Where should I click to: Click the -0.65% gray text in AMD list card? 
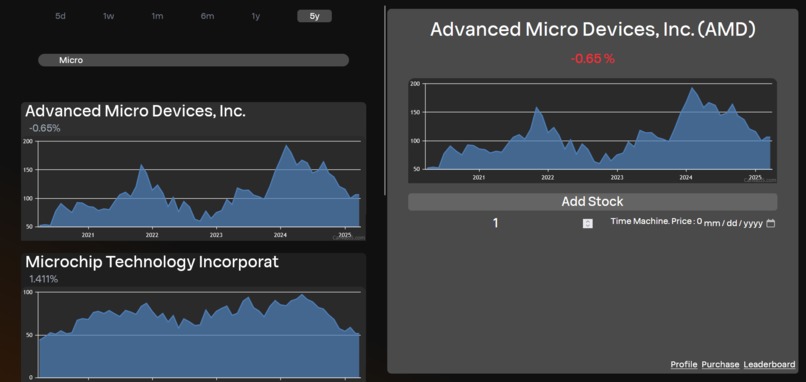click(45, 128)
